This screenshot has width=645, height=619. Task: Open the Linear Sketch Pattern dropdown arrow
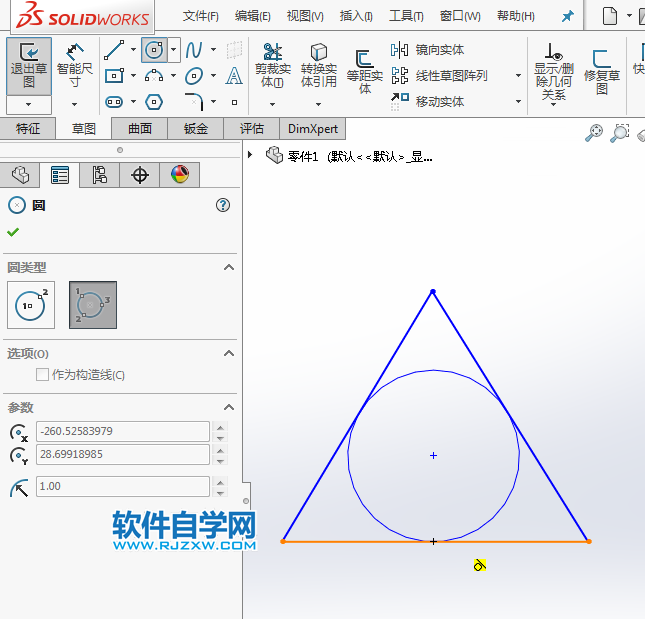[518, 76]
